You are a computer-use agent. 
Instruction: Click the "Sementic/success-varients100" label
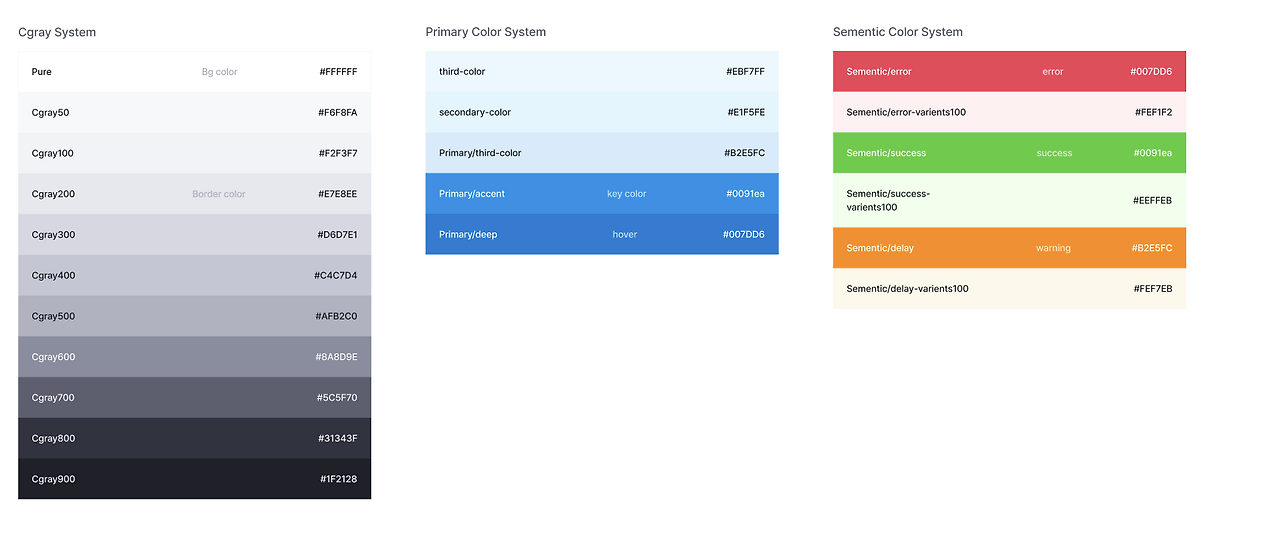click(x=888, y=201)
